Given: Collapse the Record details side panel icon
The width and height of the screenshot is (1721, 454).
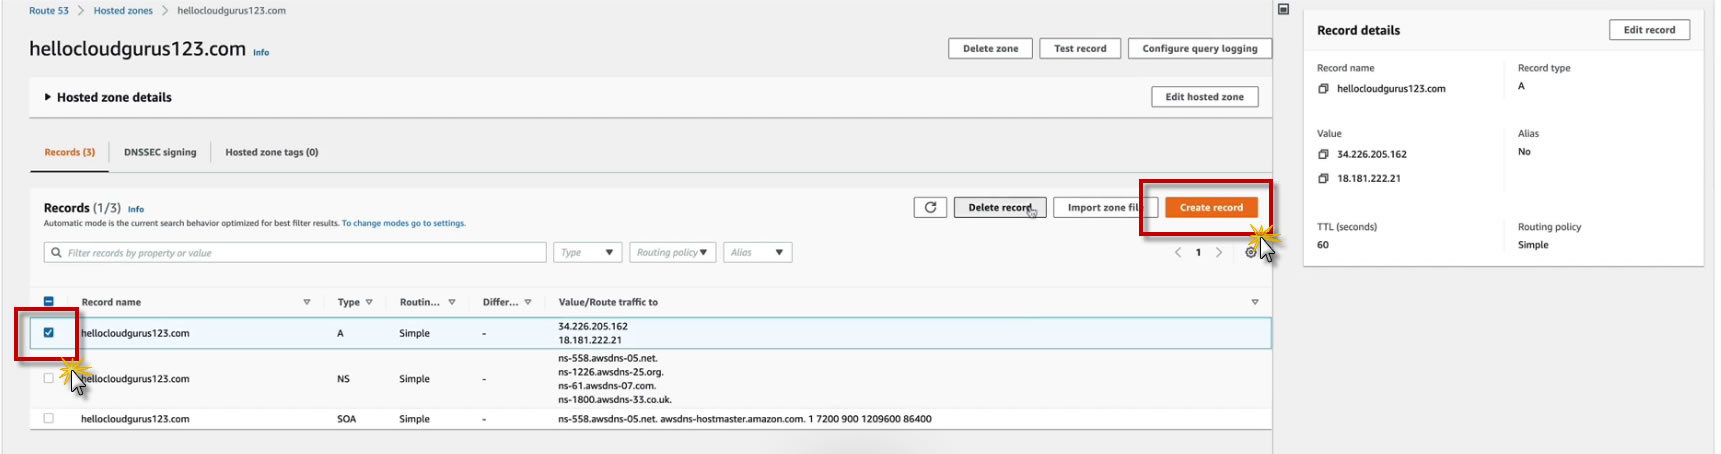Looking at the screenshot, I should point(1283,9).
